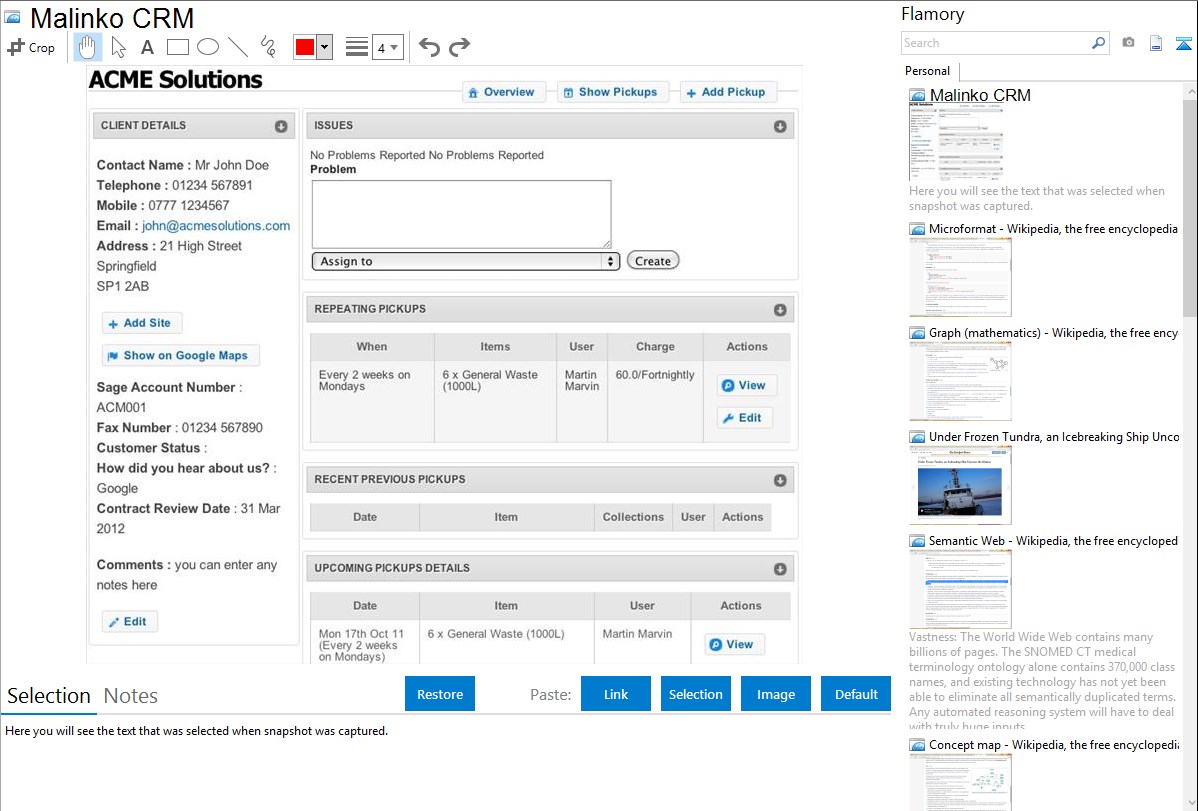Click the Restore button
Screen dimensions: 1198x811
click(440, 694)
